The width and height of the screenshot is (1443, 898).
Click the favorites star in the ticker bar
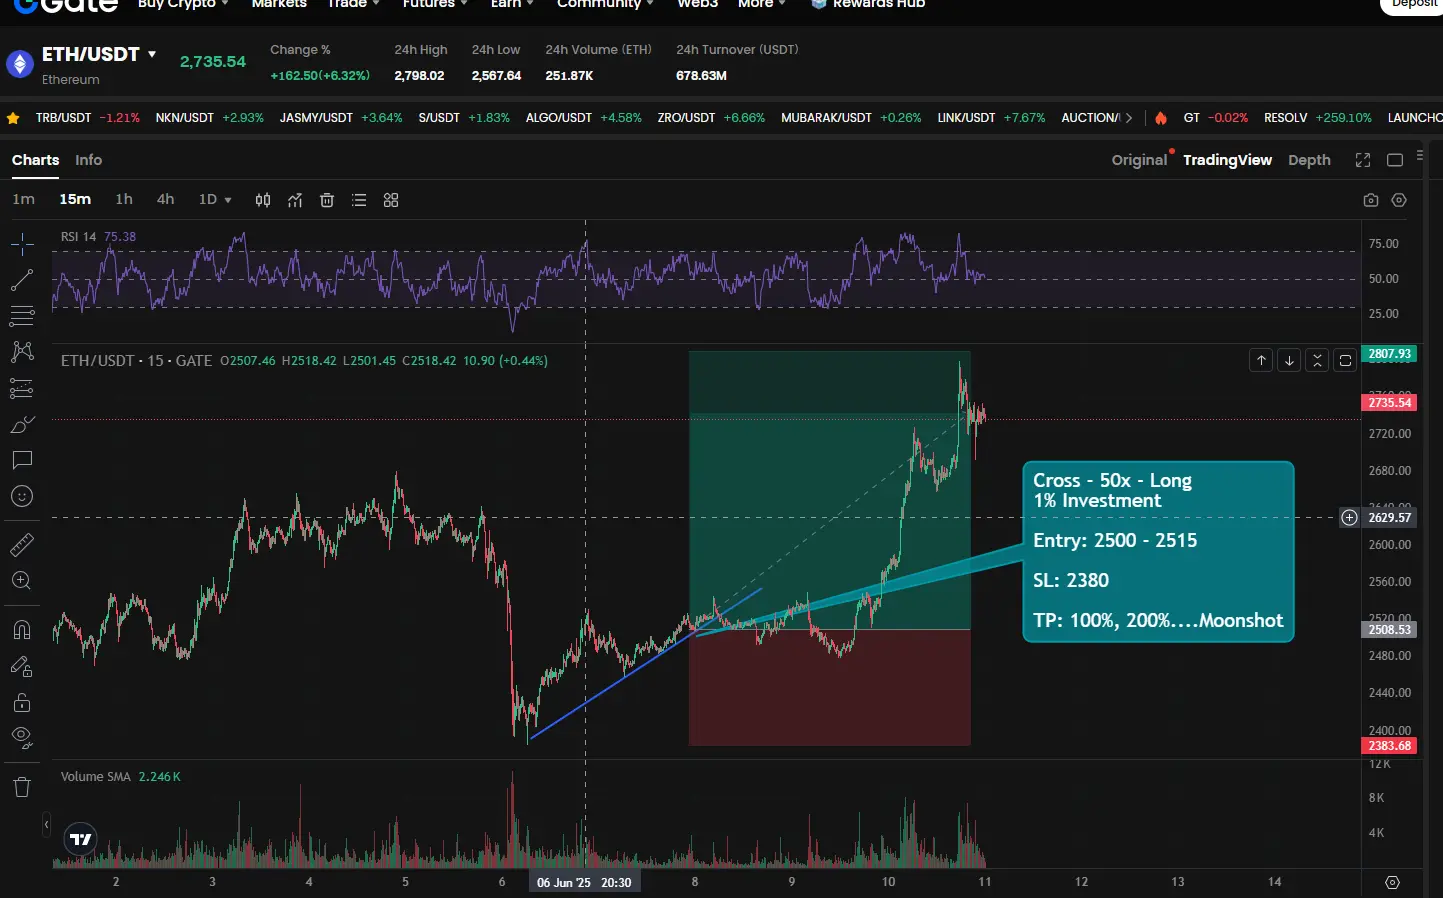[x=13, y=118]
